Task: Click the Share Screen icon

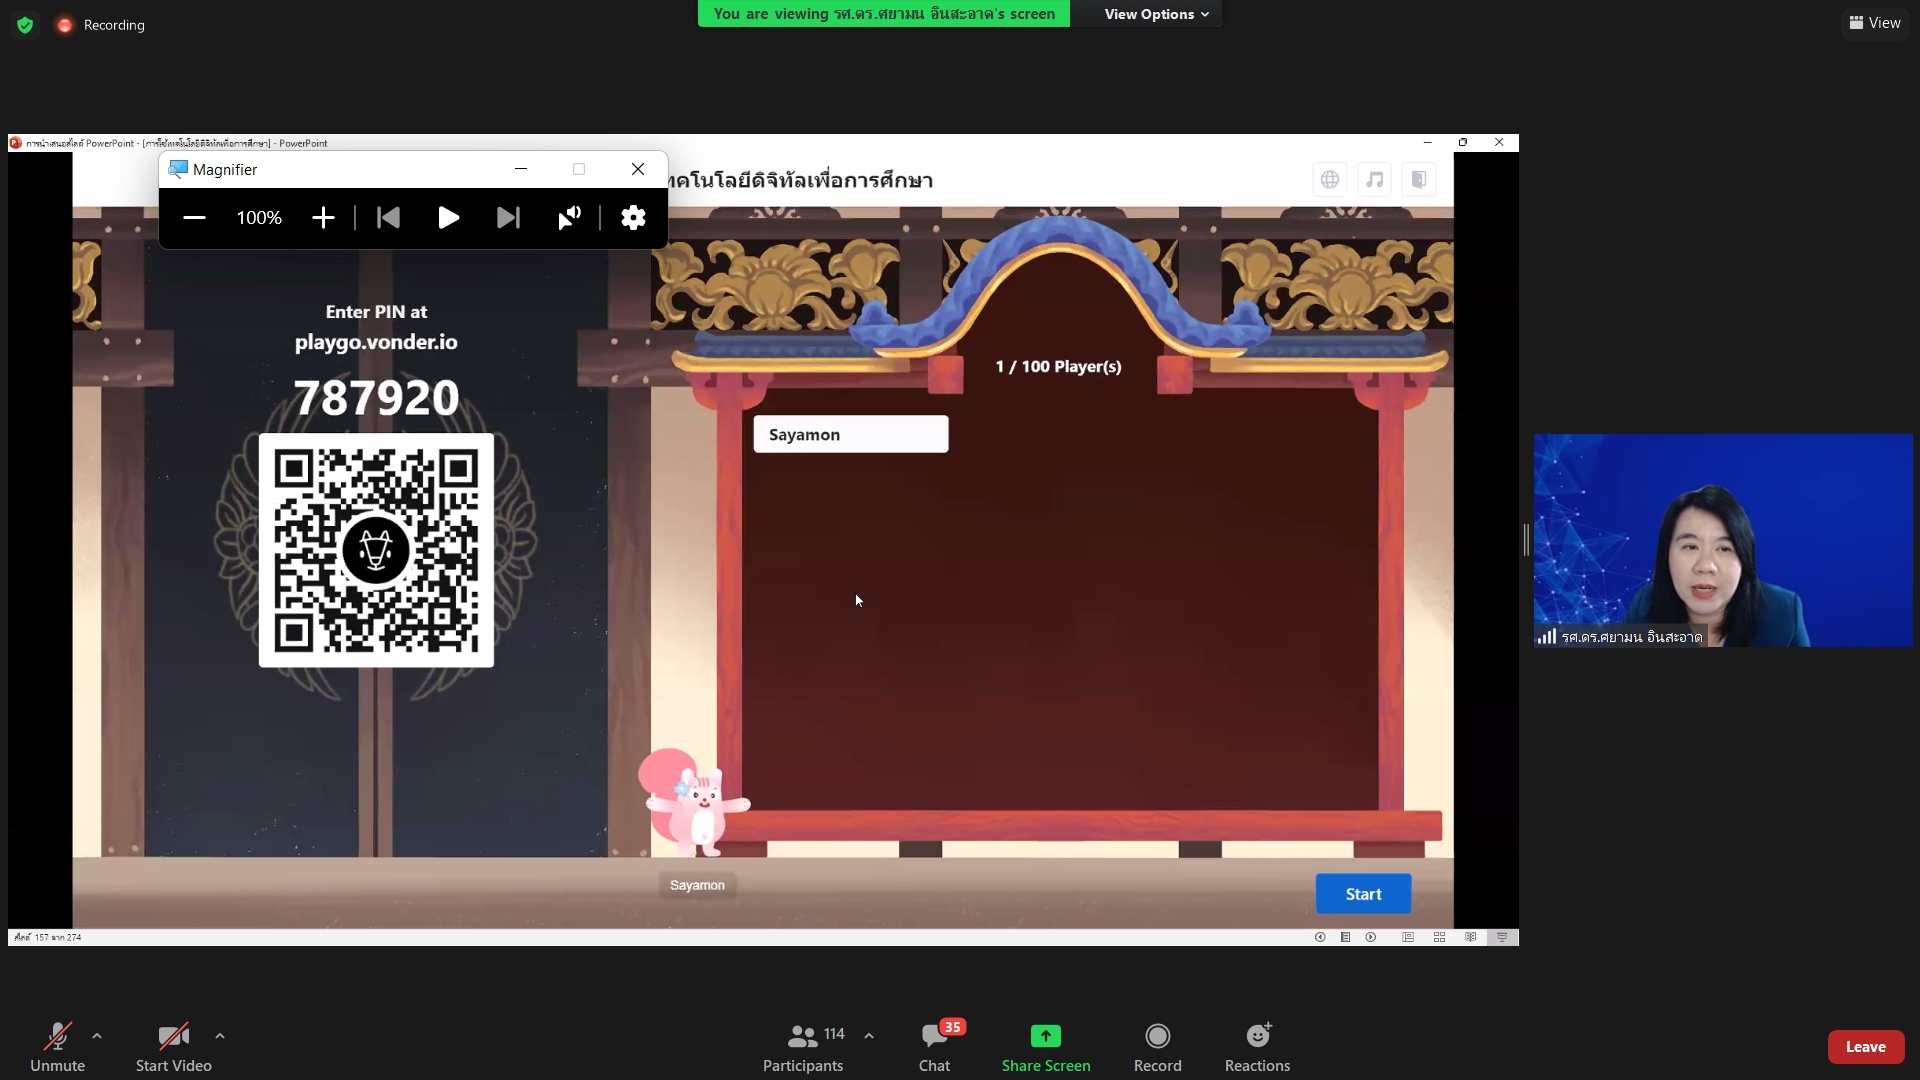Action: (x=1046, y=1037)
